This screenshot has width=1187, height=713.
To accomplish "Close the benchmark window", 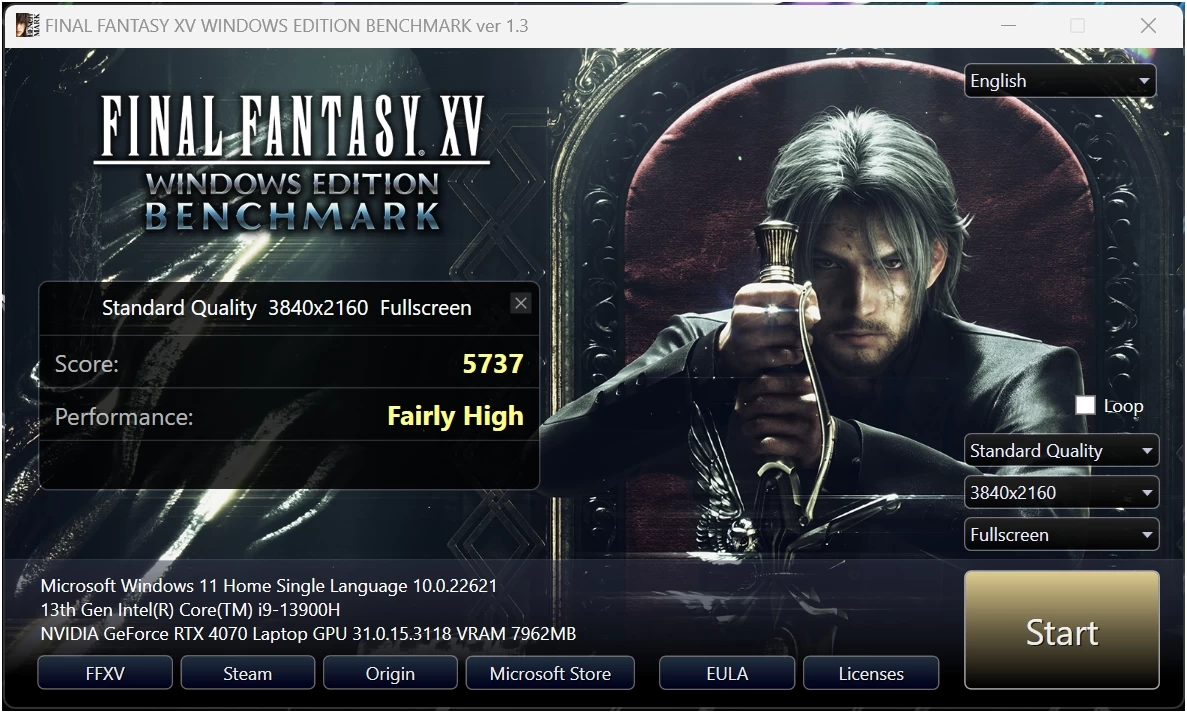I will pos(1148,25).
